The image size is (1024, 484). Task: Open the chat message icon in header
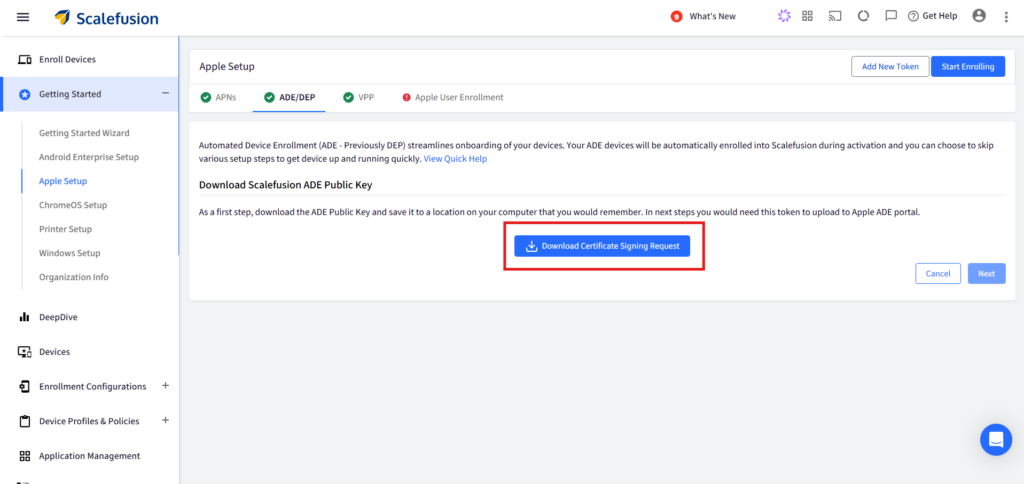tap(891, 16)
